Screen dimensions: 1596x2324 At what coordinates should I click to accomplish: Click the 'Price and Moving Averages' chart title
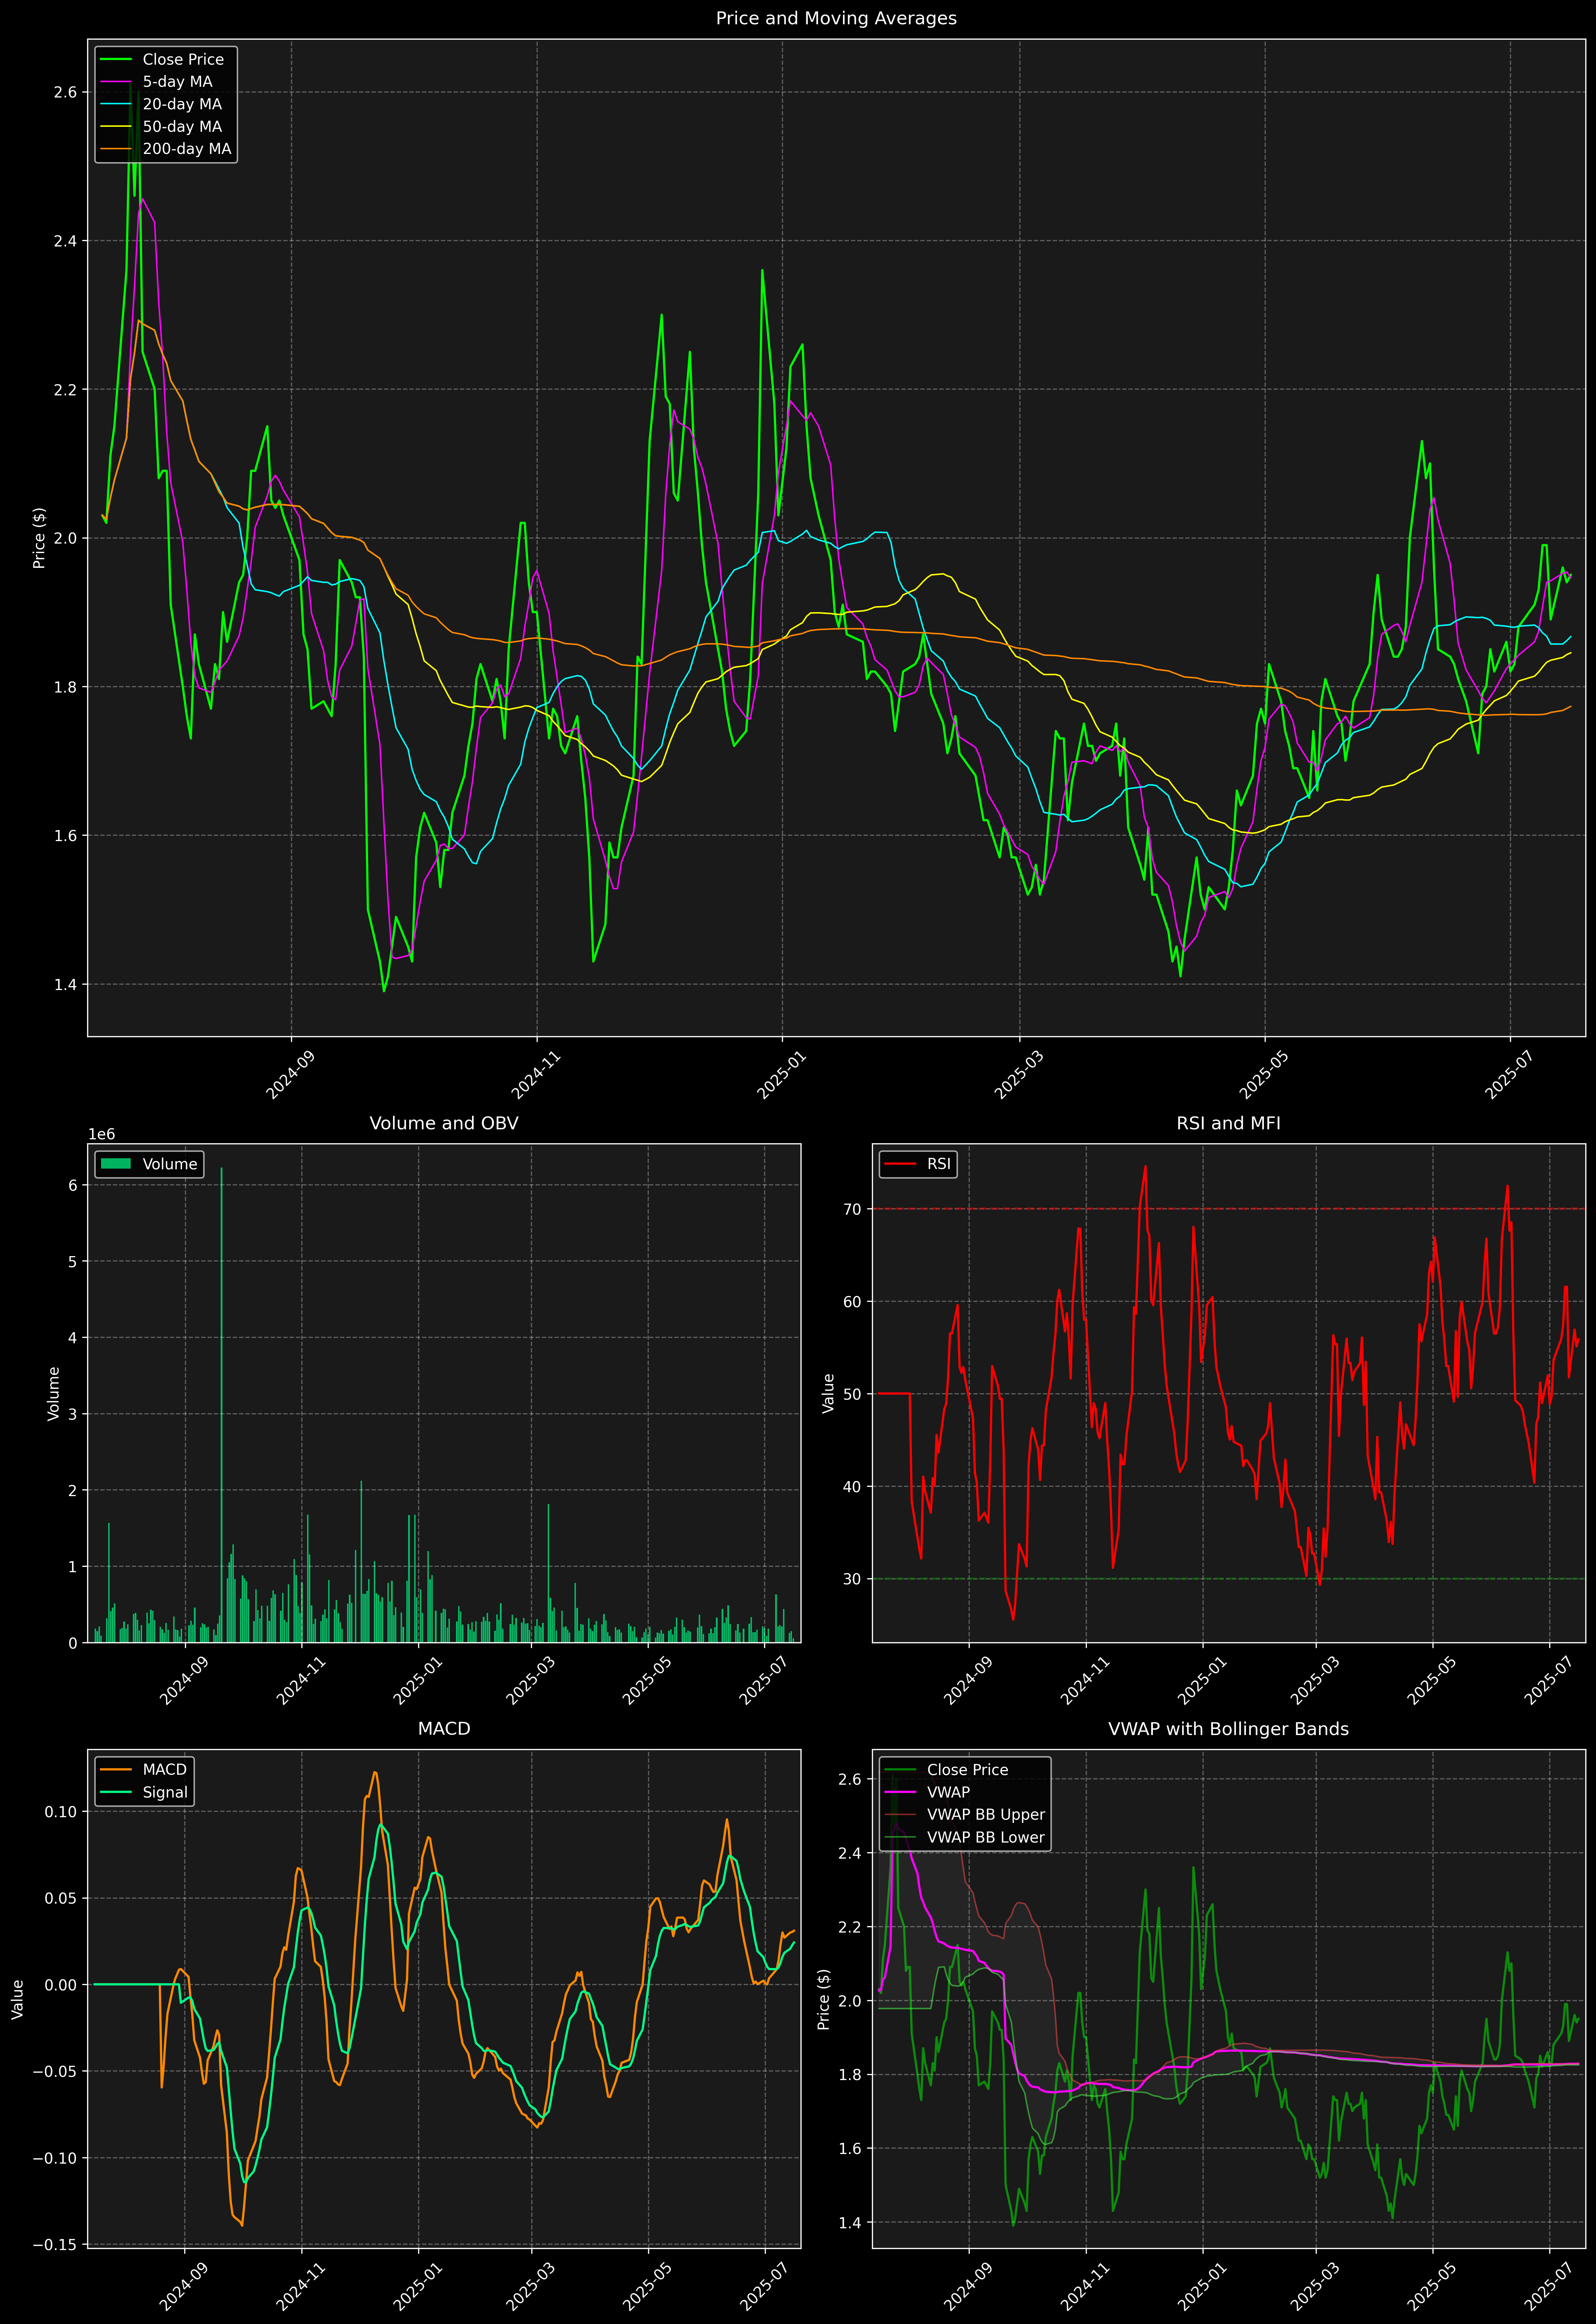[836, 18]
